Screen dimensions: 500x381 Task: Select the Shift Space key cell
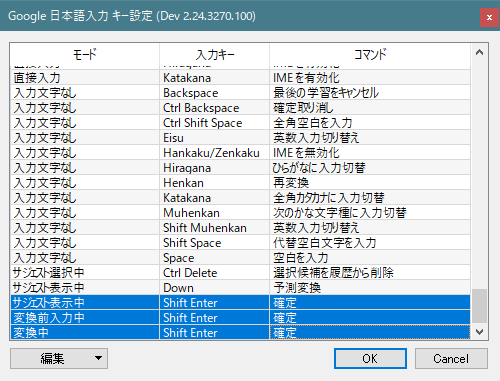click(214, 243)
